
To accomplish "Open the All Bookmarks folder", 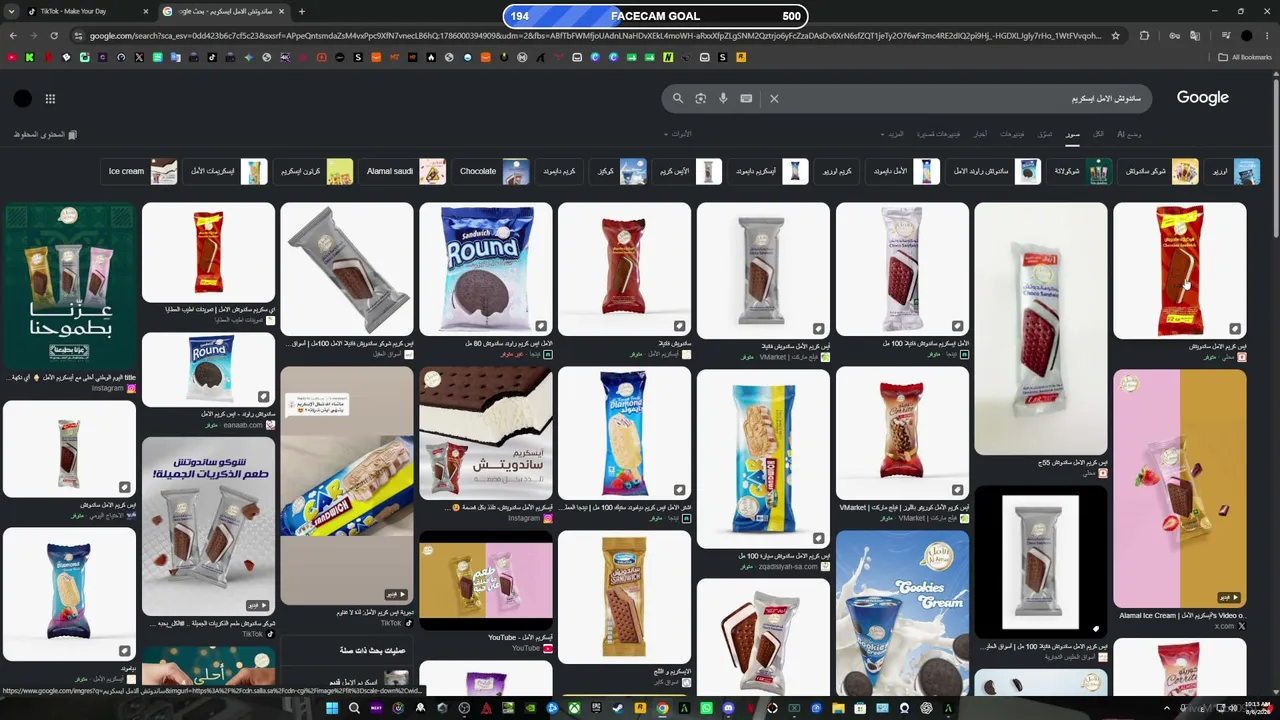I will click(1246, 57).
